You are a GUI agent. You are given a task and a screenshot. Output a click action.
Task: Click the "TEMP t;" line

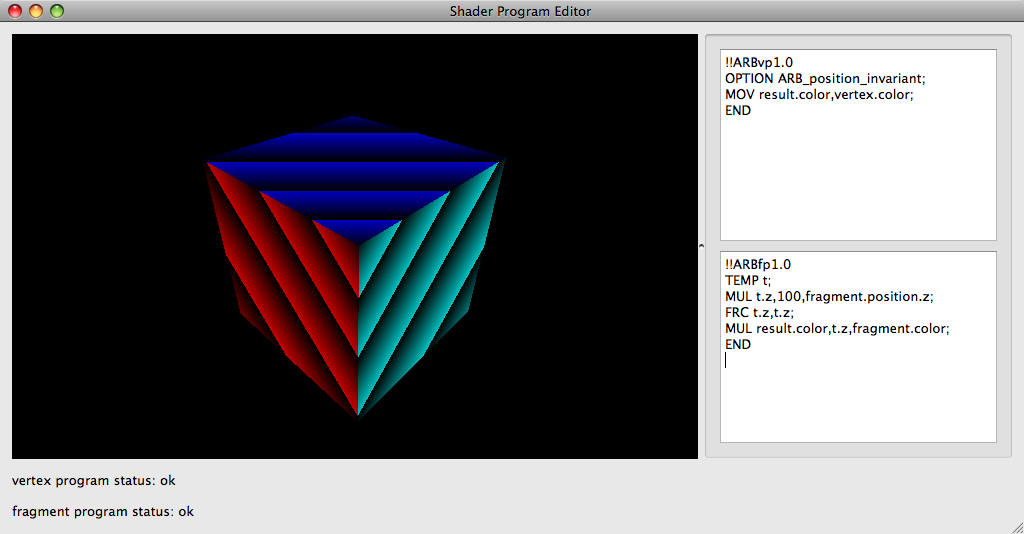748,281
